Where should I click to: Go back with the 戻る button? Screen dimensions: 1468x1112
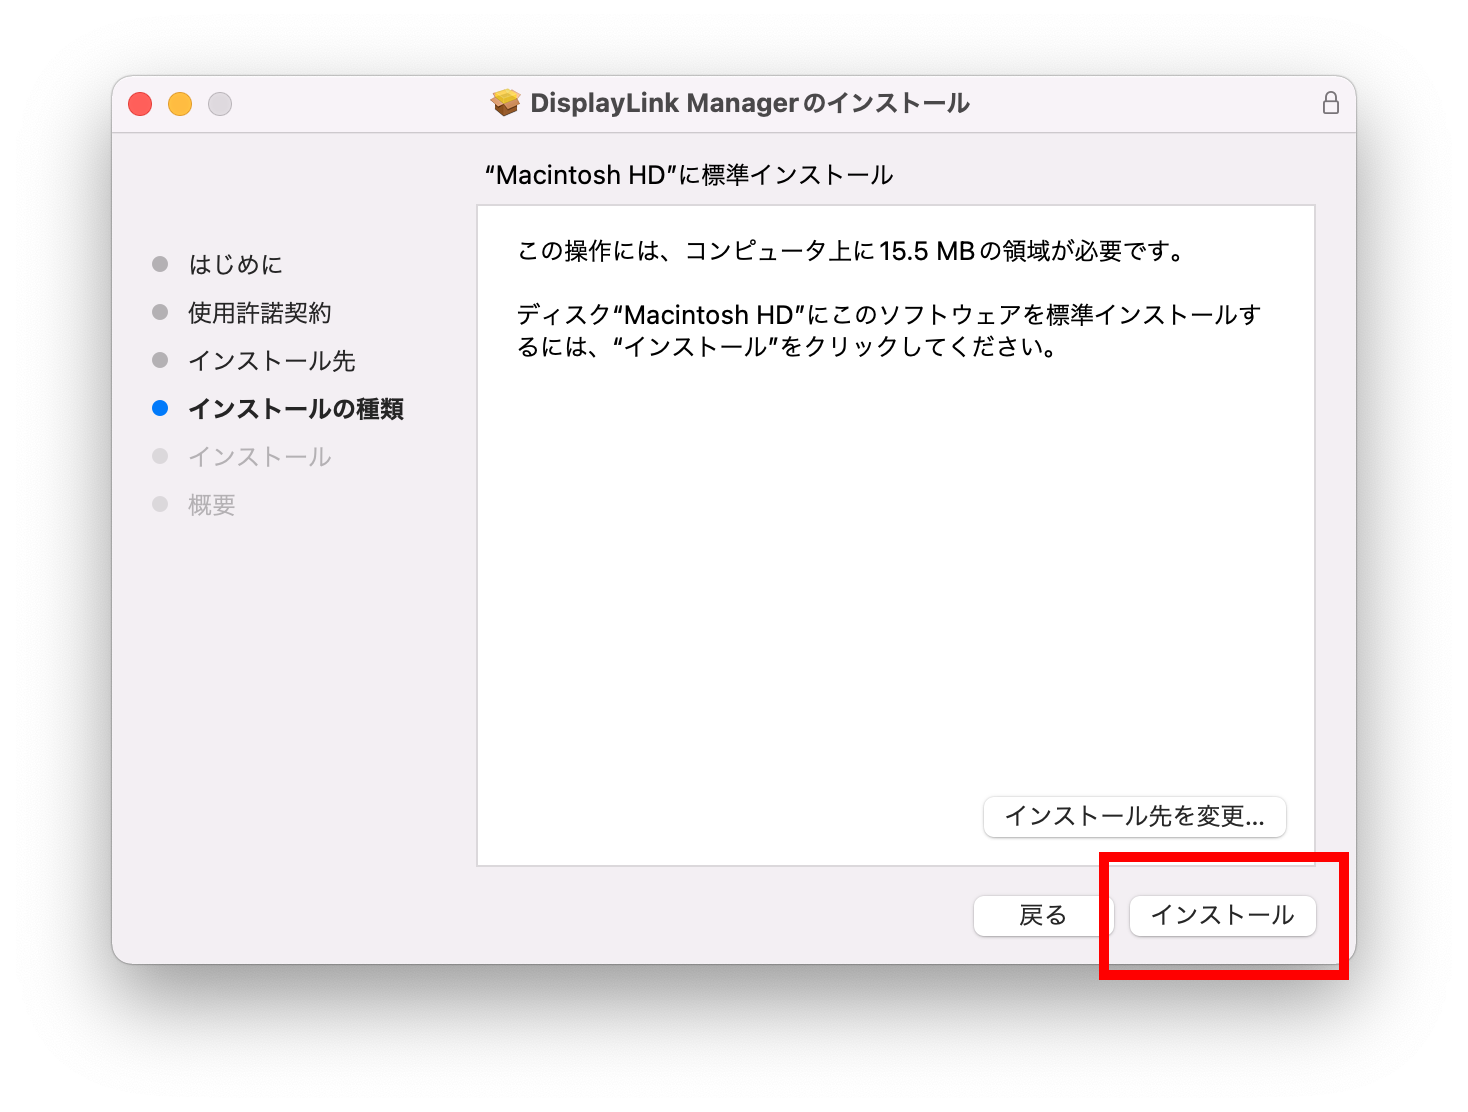1043,915
